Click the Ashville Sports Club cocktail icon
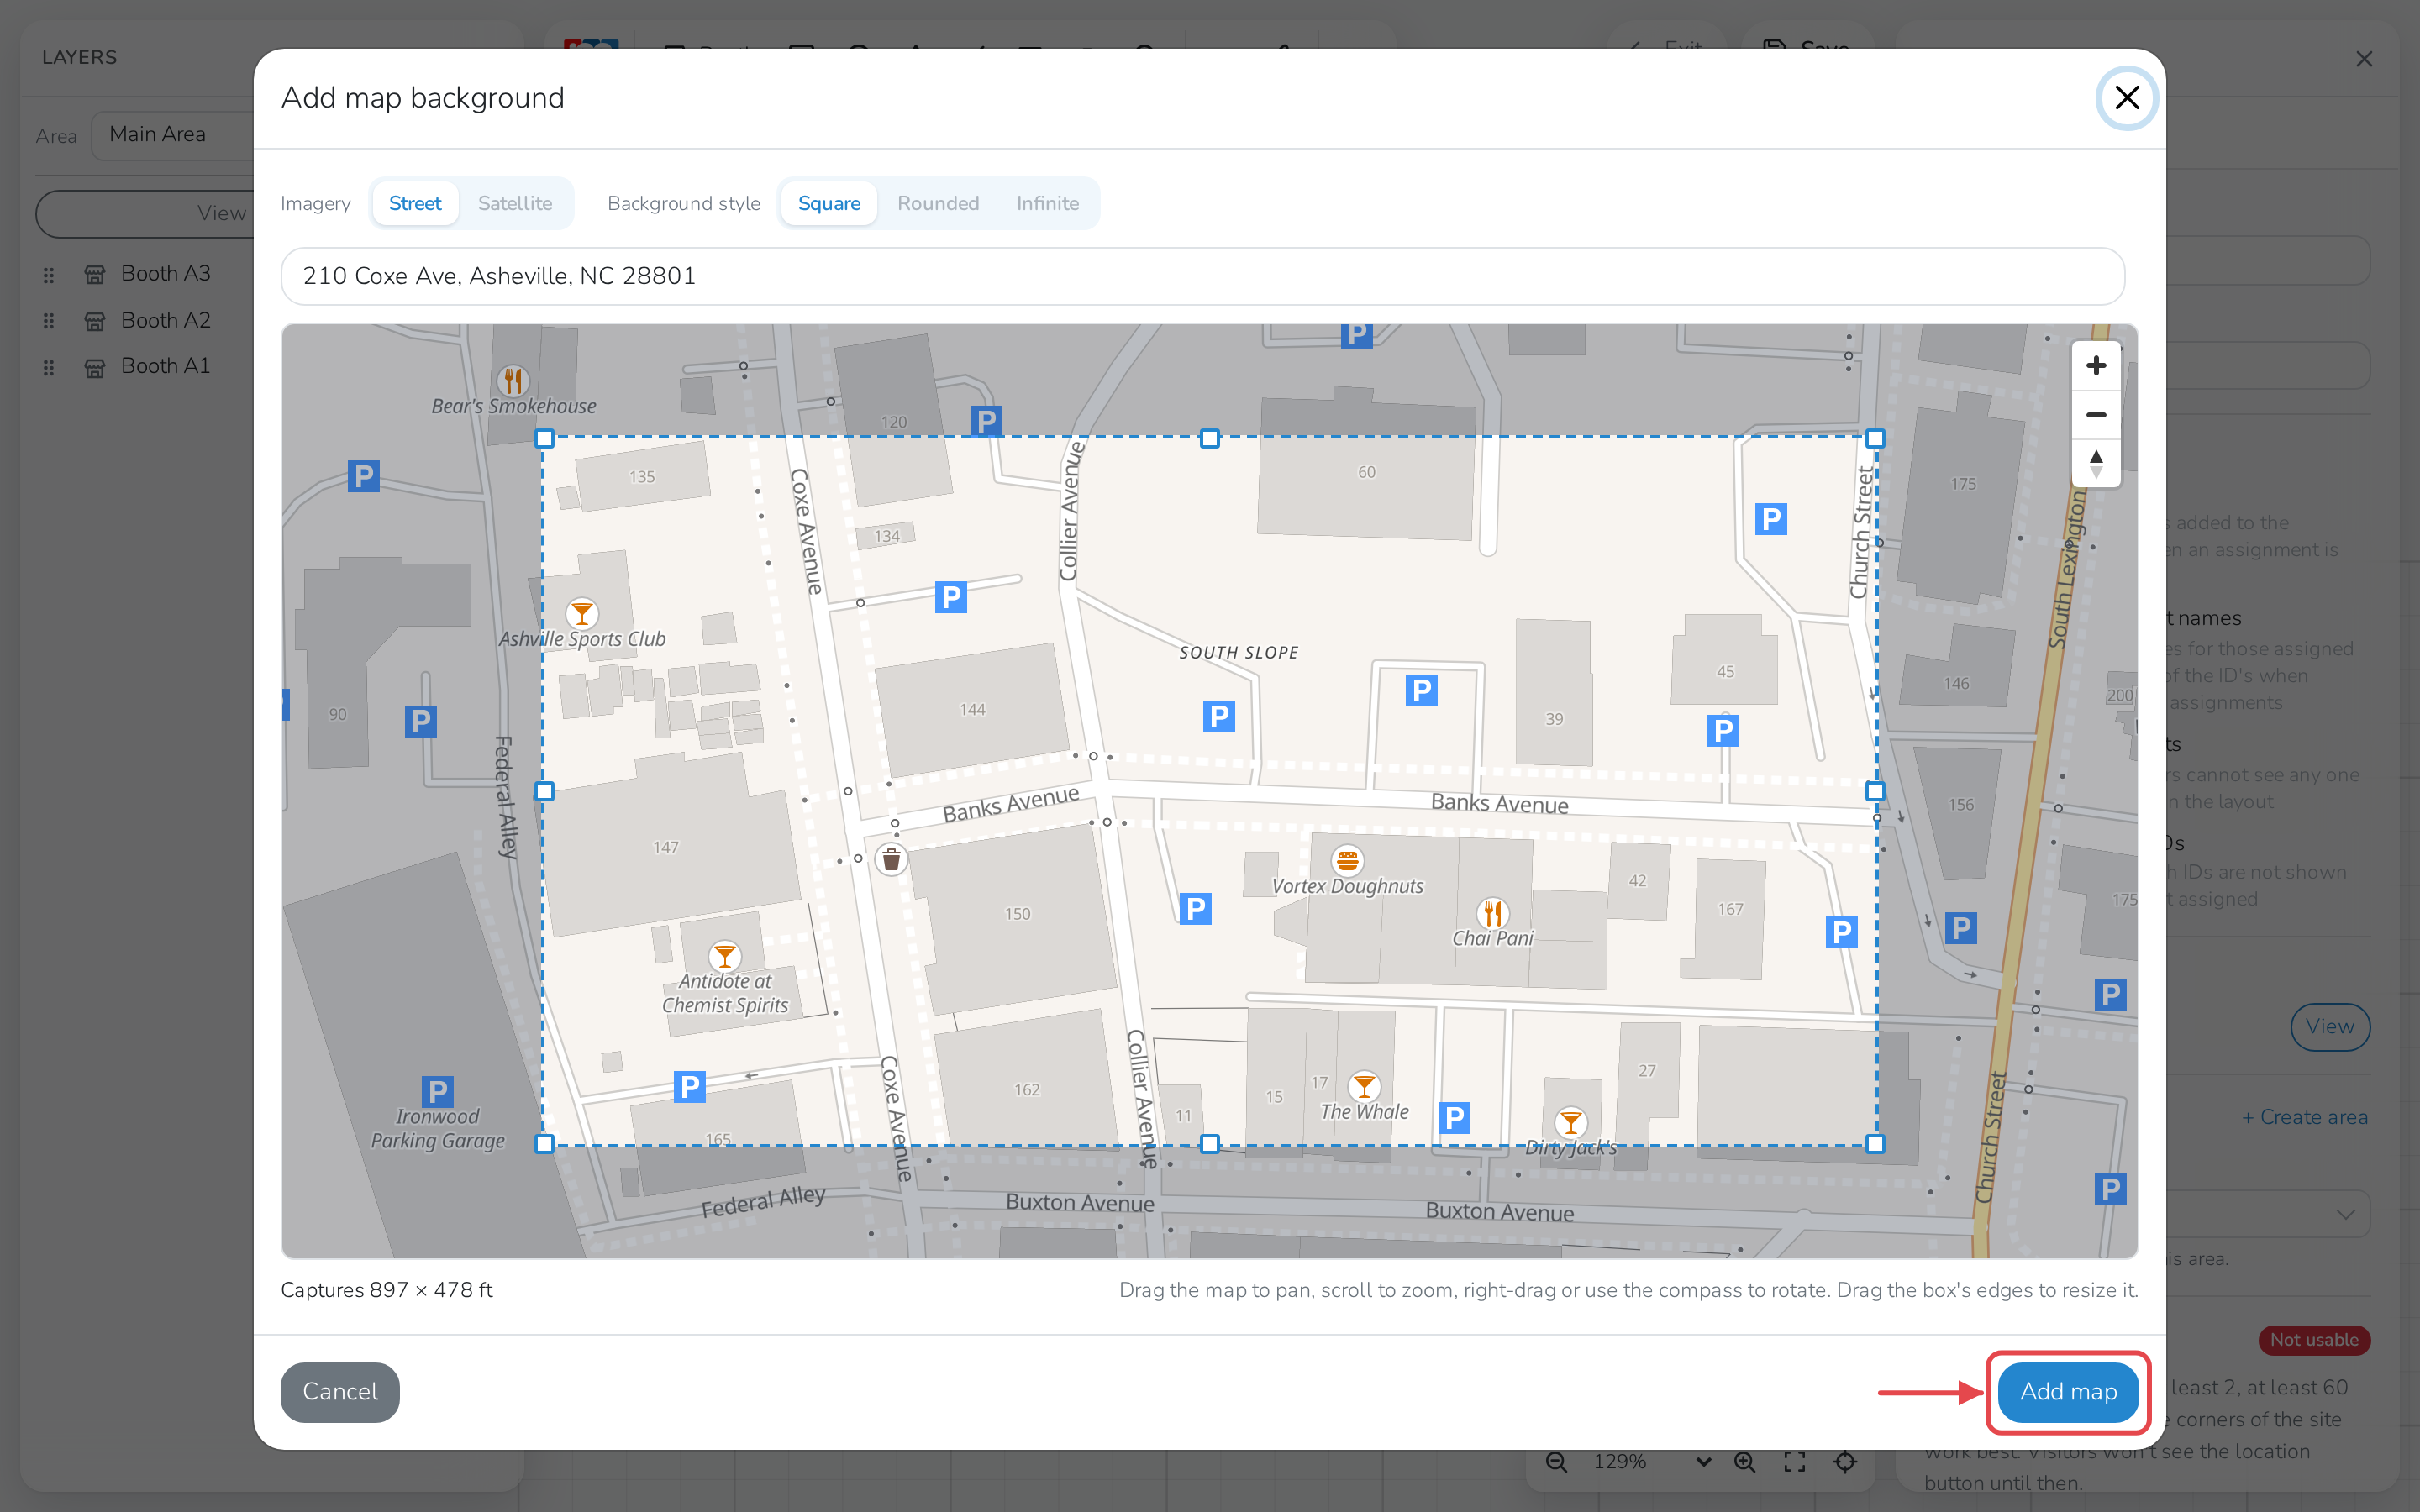Viewport: 2420px width, 1512px height. click(x=582, y=613)
